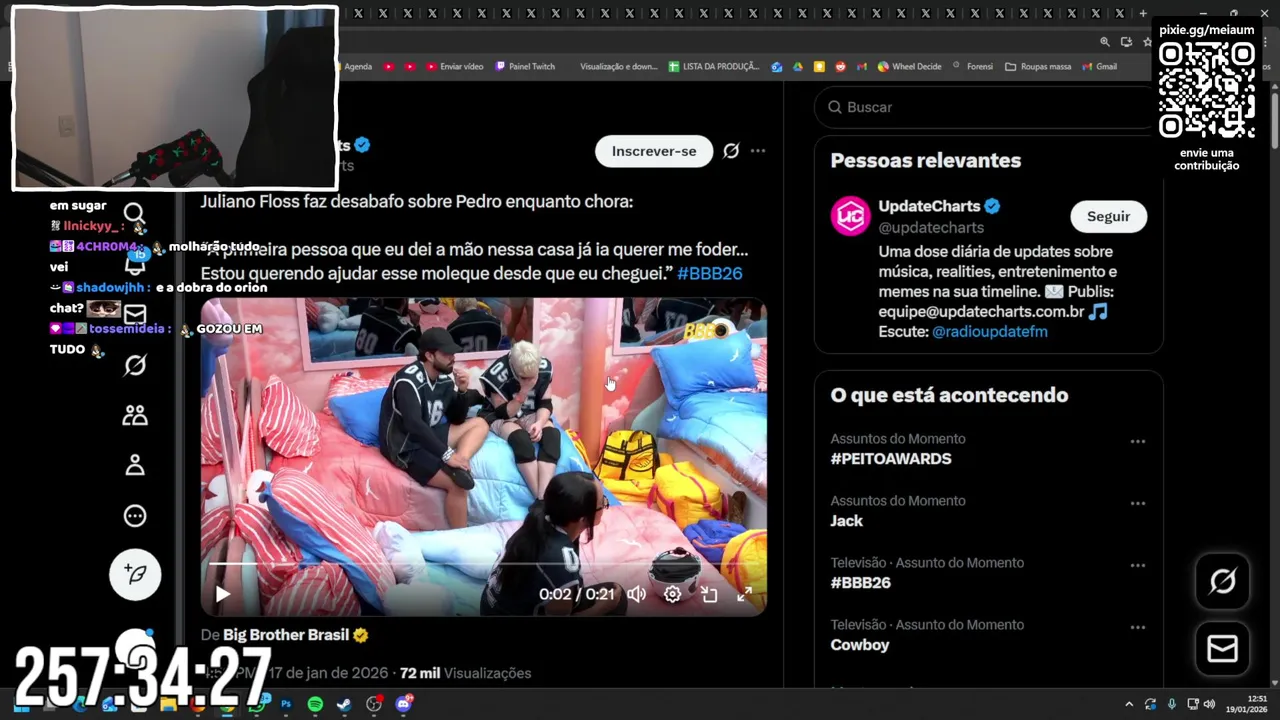The image size is (1280, 720).
Task: Open the Roupas massa bookmark folder
Action: (x=1038, y=67)
